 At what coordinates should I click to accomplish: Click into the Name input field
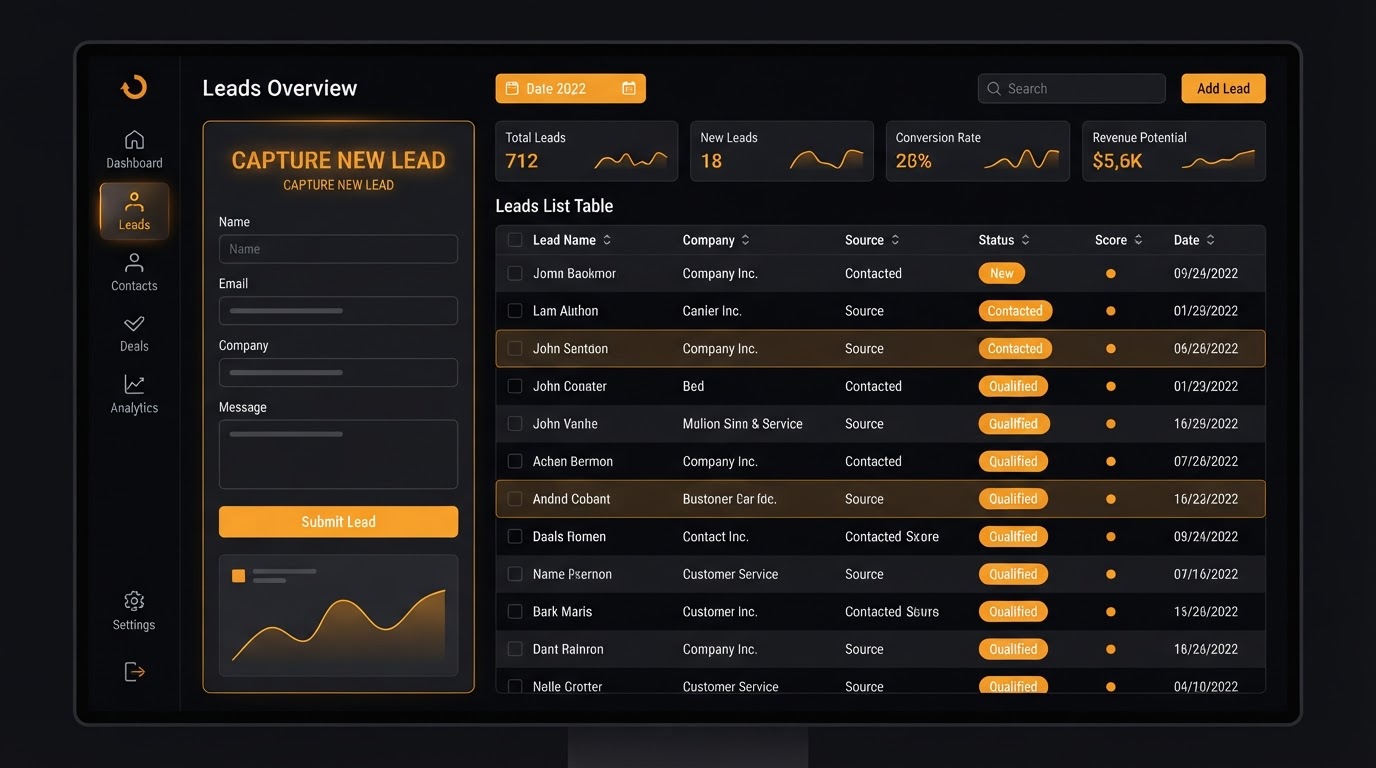click(338, 249)
